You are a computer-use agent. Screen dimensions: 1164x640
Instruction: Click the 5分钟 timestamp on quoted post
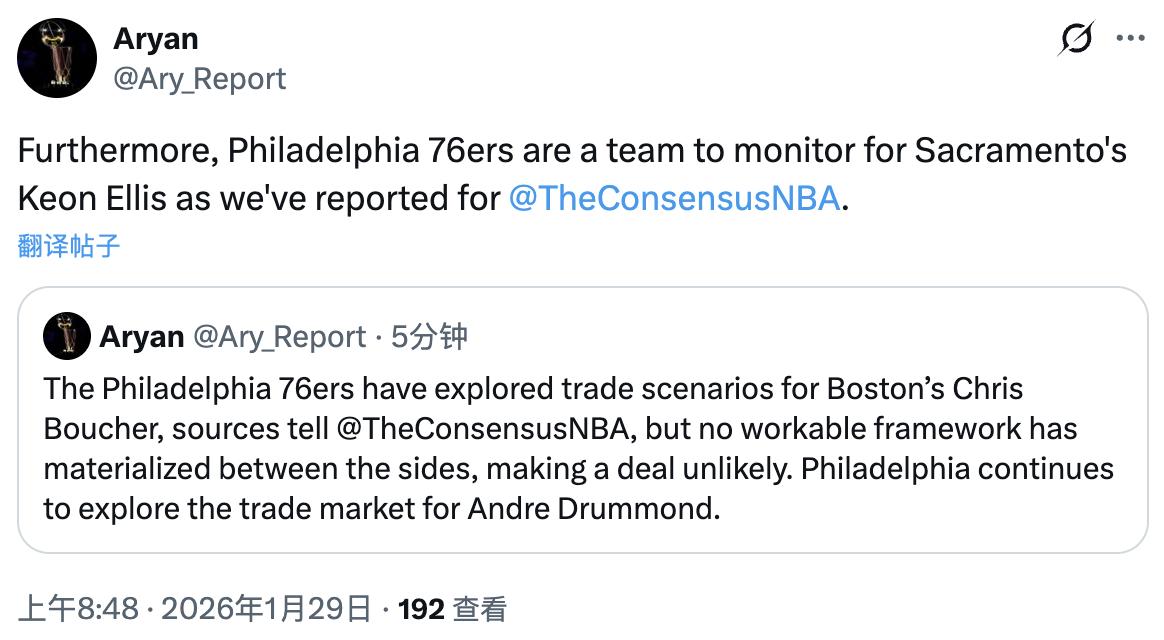pyautogui.click(x=429, y=337)
